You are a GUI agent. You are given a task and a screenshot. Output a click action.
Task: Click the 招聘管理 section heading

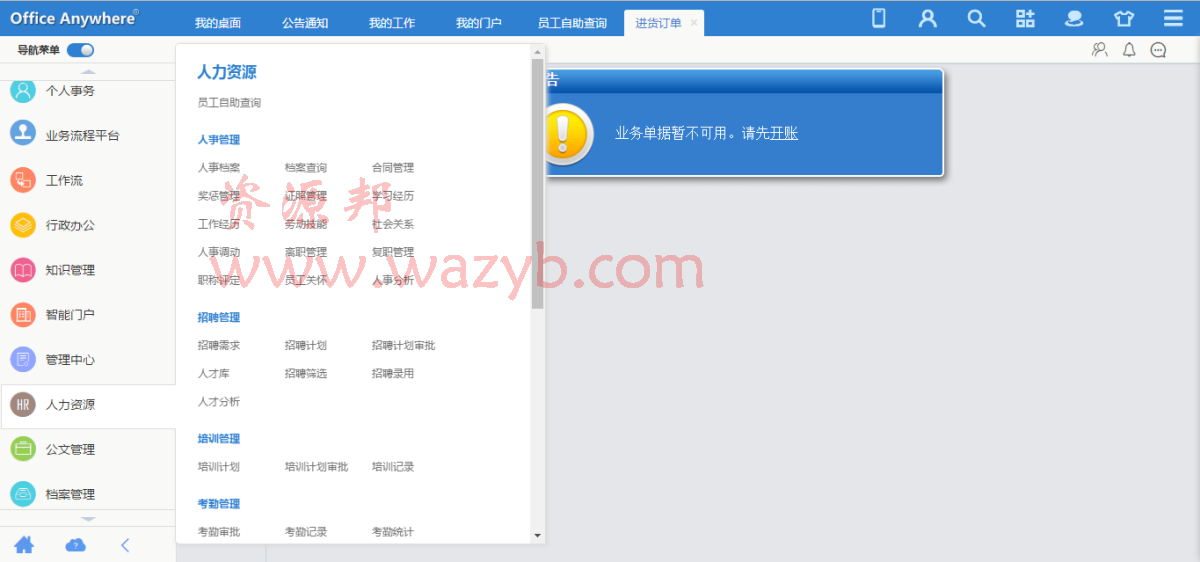[218, 318]
